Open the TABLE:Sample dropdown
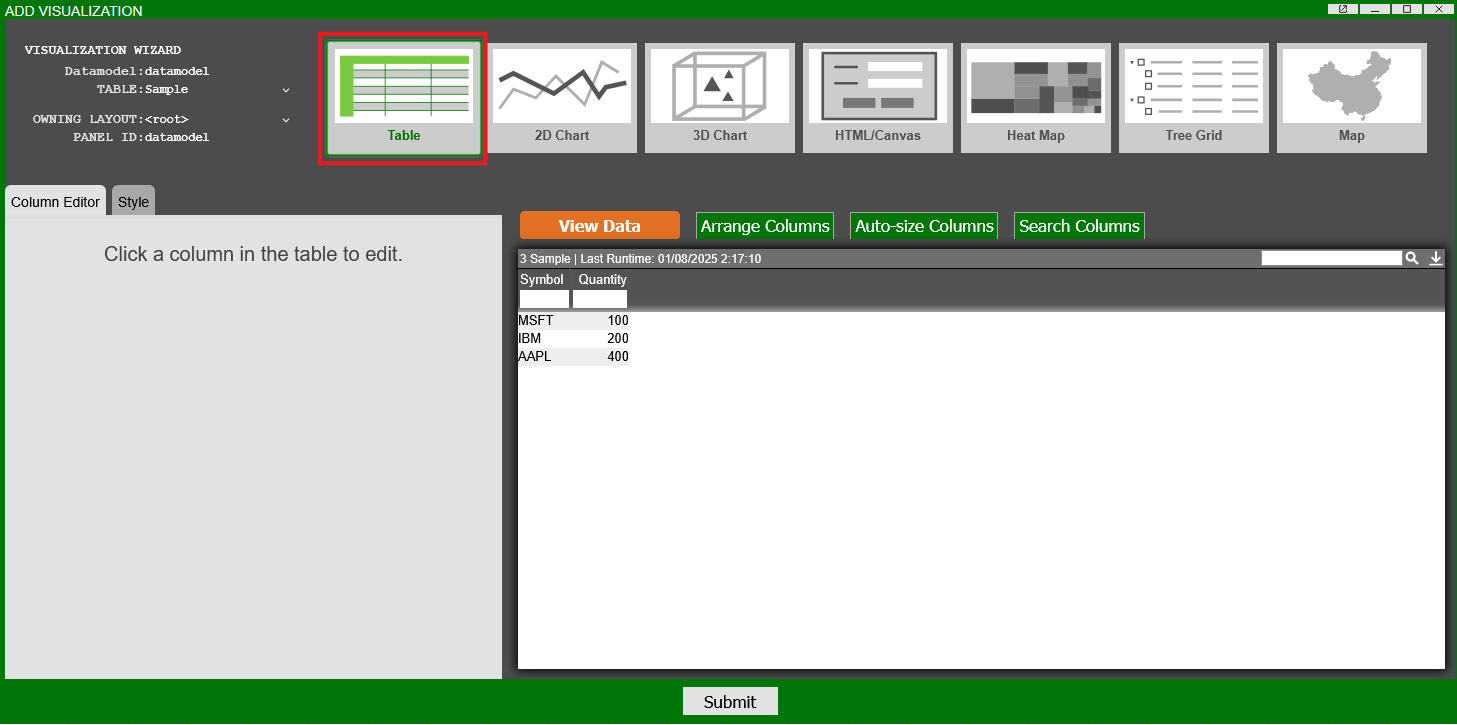Viewport: 1457px width, 725px height. (286, 89)
